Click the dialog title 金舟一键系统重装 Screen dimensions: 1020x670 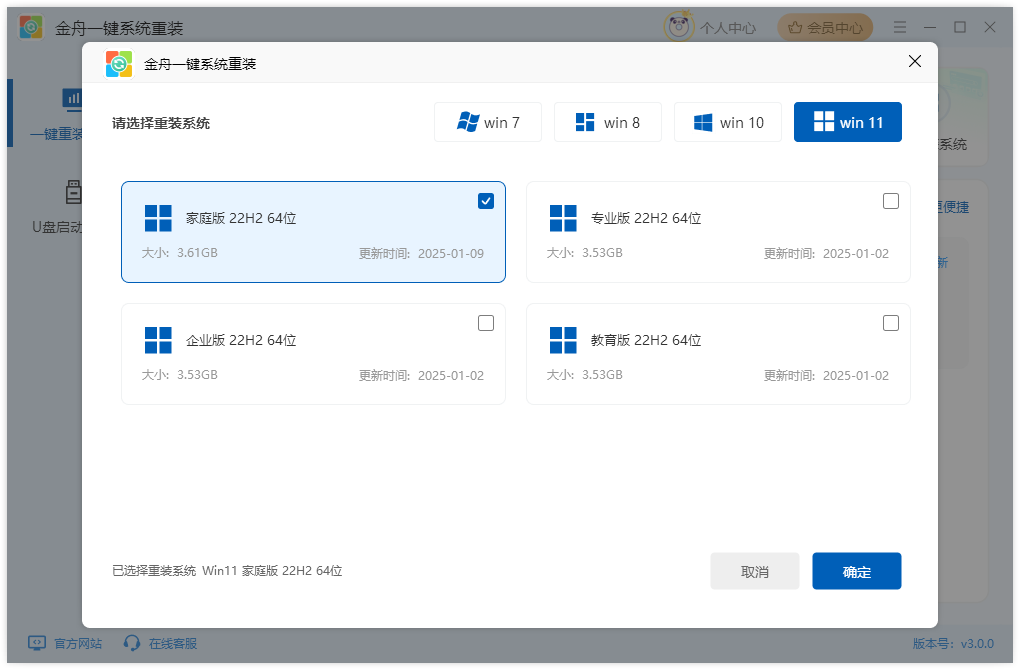200,64
